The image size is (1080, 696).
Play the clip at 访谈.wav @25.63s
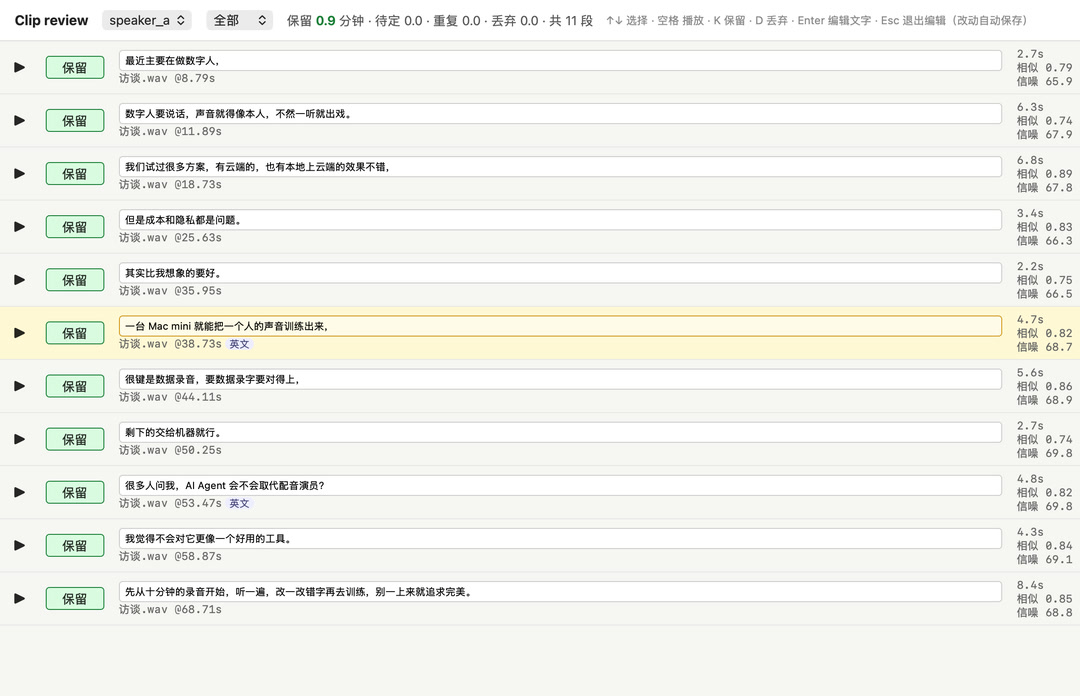(x=19, y=227)
